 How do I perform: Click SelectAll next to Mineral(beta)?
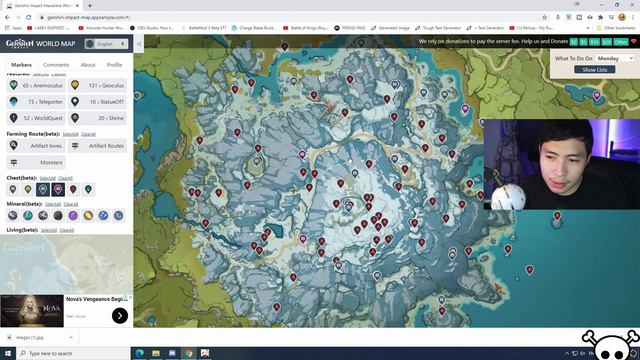[x=53, y=204]
